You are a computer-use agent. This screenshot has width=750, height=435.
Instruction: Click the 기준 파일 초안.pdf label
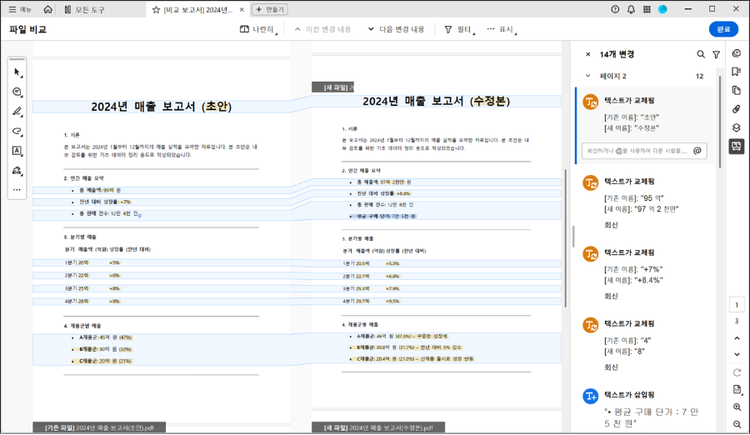[99, 427]
